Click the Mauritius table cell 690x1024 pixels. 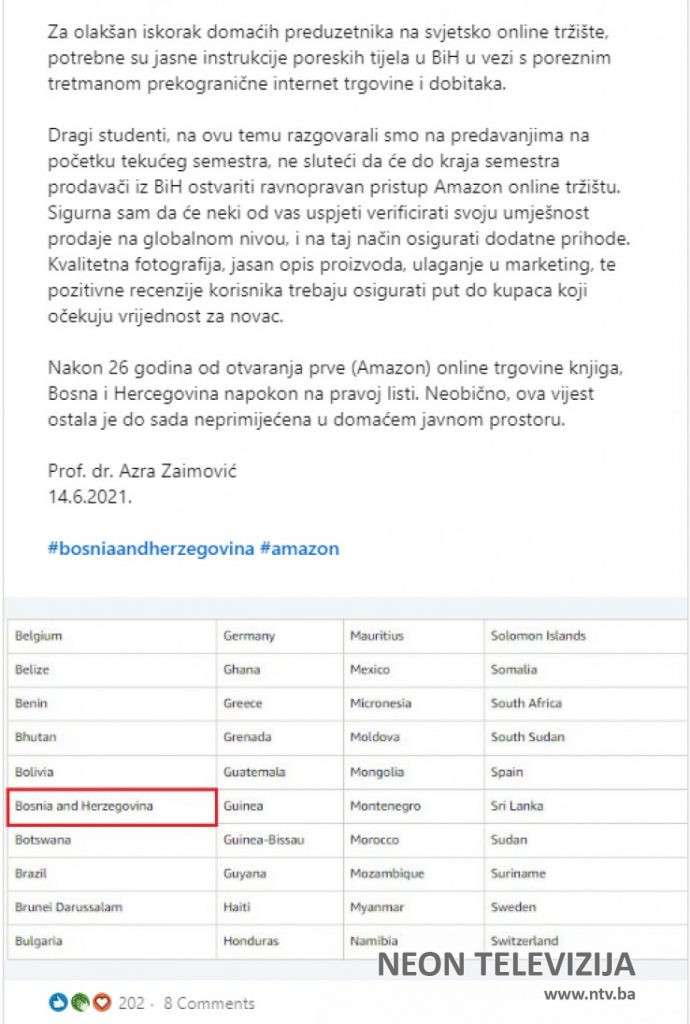tap(378, 636)
